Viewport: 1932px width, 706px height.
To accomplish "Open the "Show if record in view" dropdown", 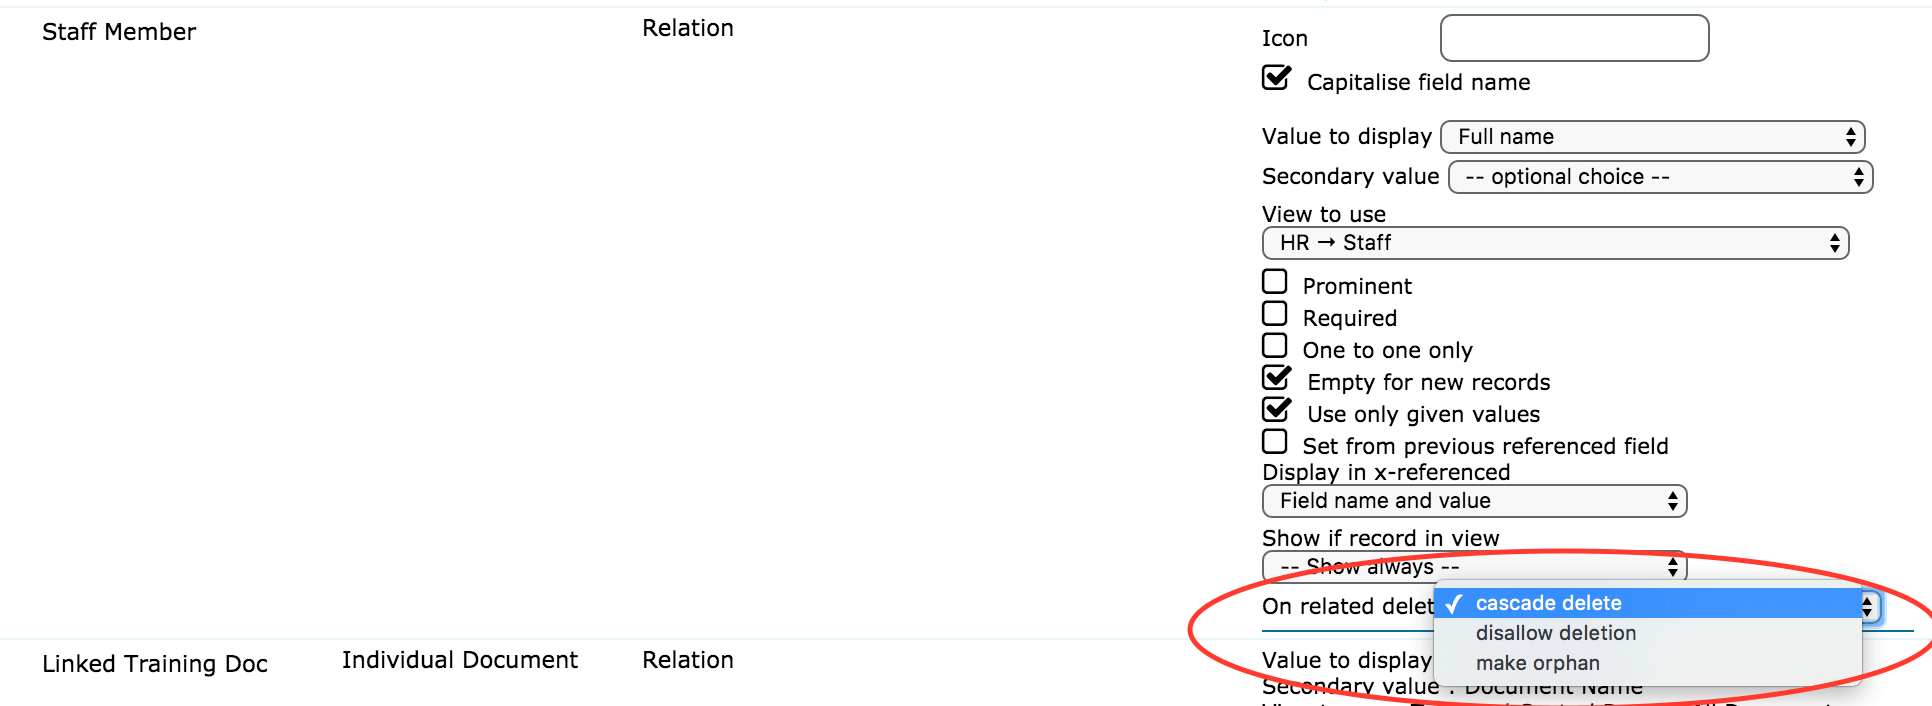I will [x=1472, y=566].
